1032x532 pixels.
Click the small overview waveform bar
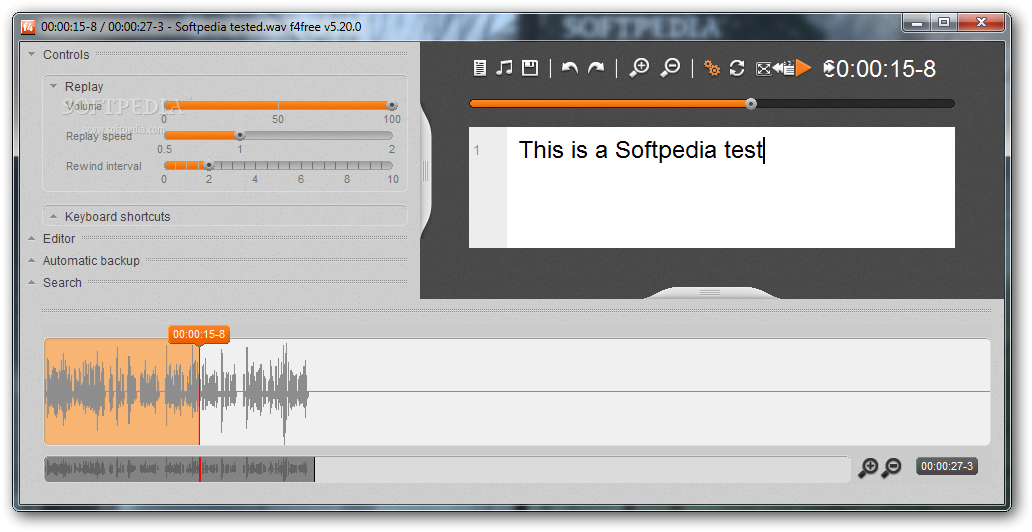[x=448, y=469]
